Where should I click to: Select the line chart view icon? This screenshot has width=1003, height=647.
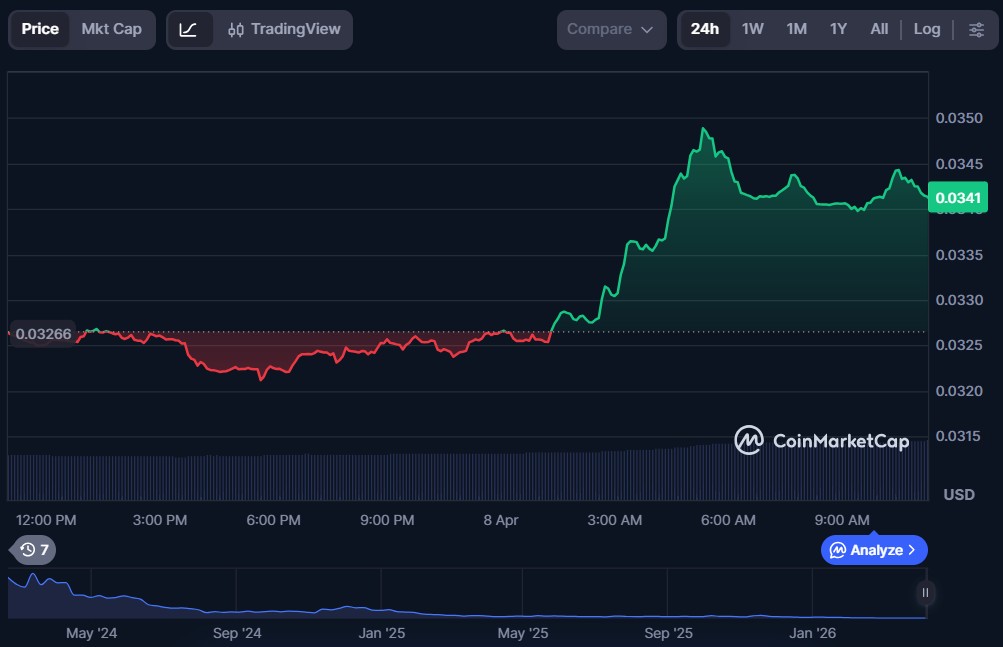pos(188,29)
